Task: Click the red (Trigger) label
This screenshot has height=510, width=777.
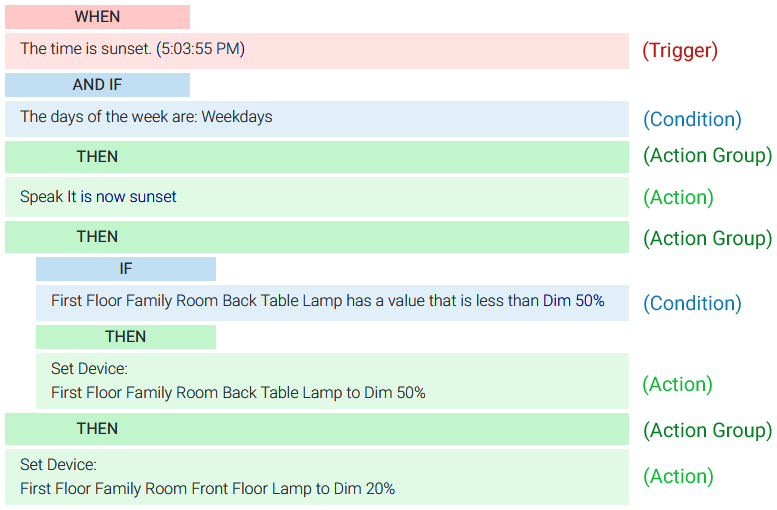Action: pyautogui.click(x=680, y=50)
